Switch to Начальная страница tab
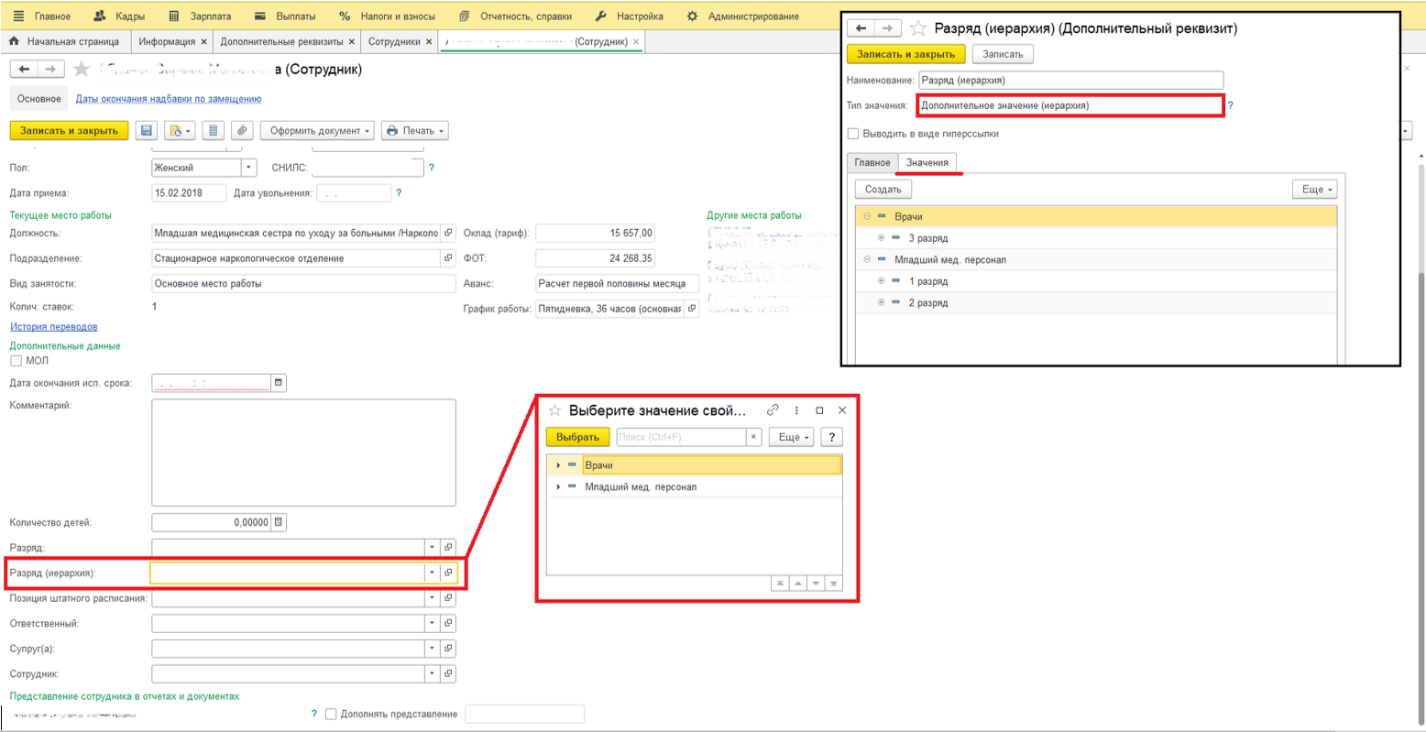 tap(64, 42)
